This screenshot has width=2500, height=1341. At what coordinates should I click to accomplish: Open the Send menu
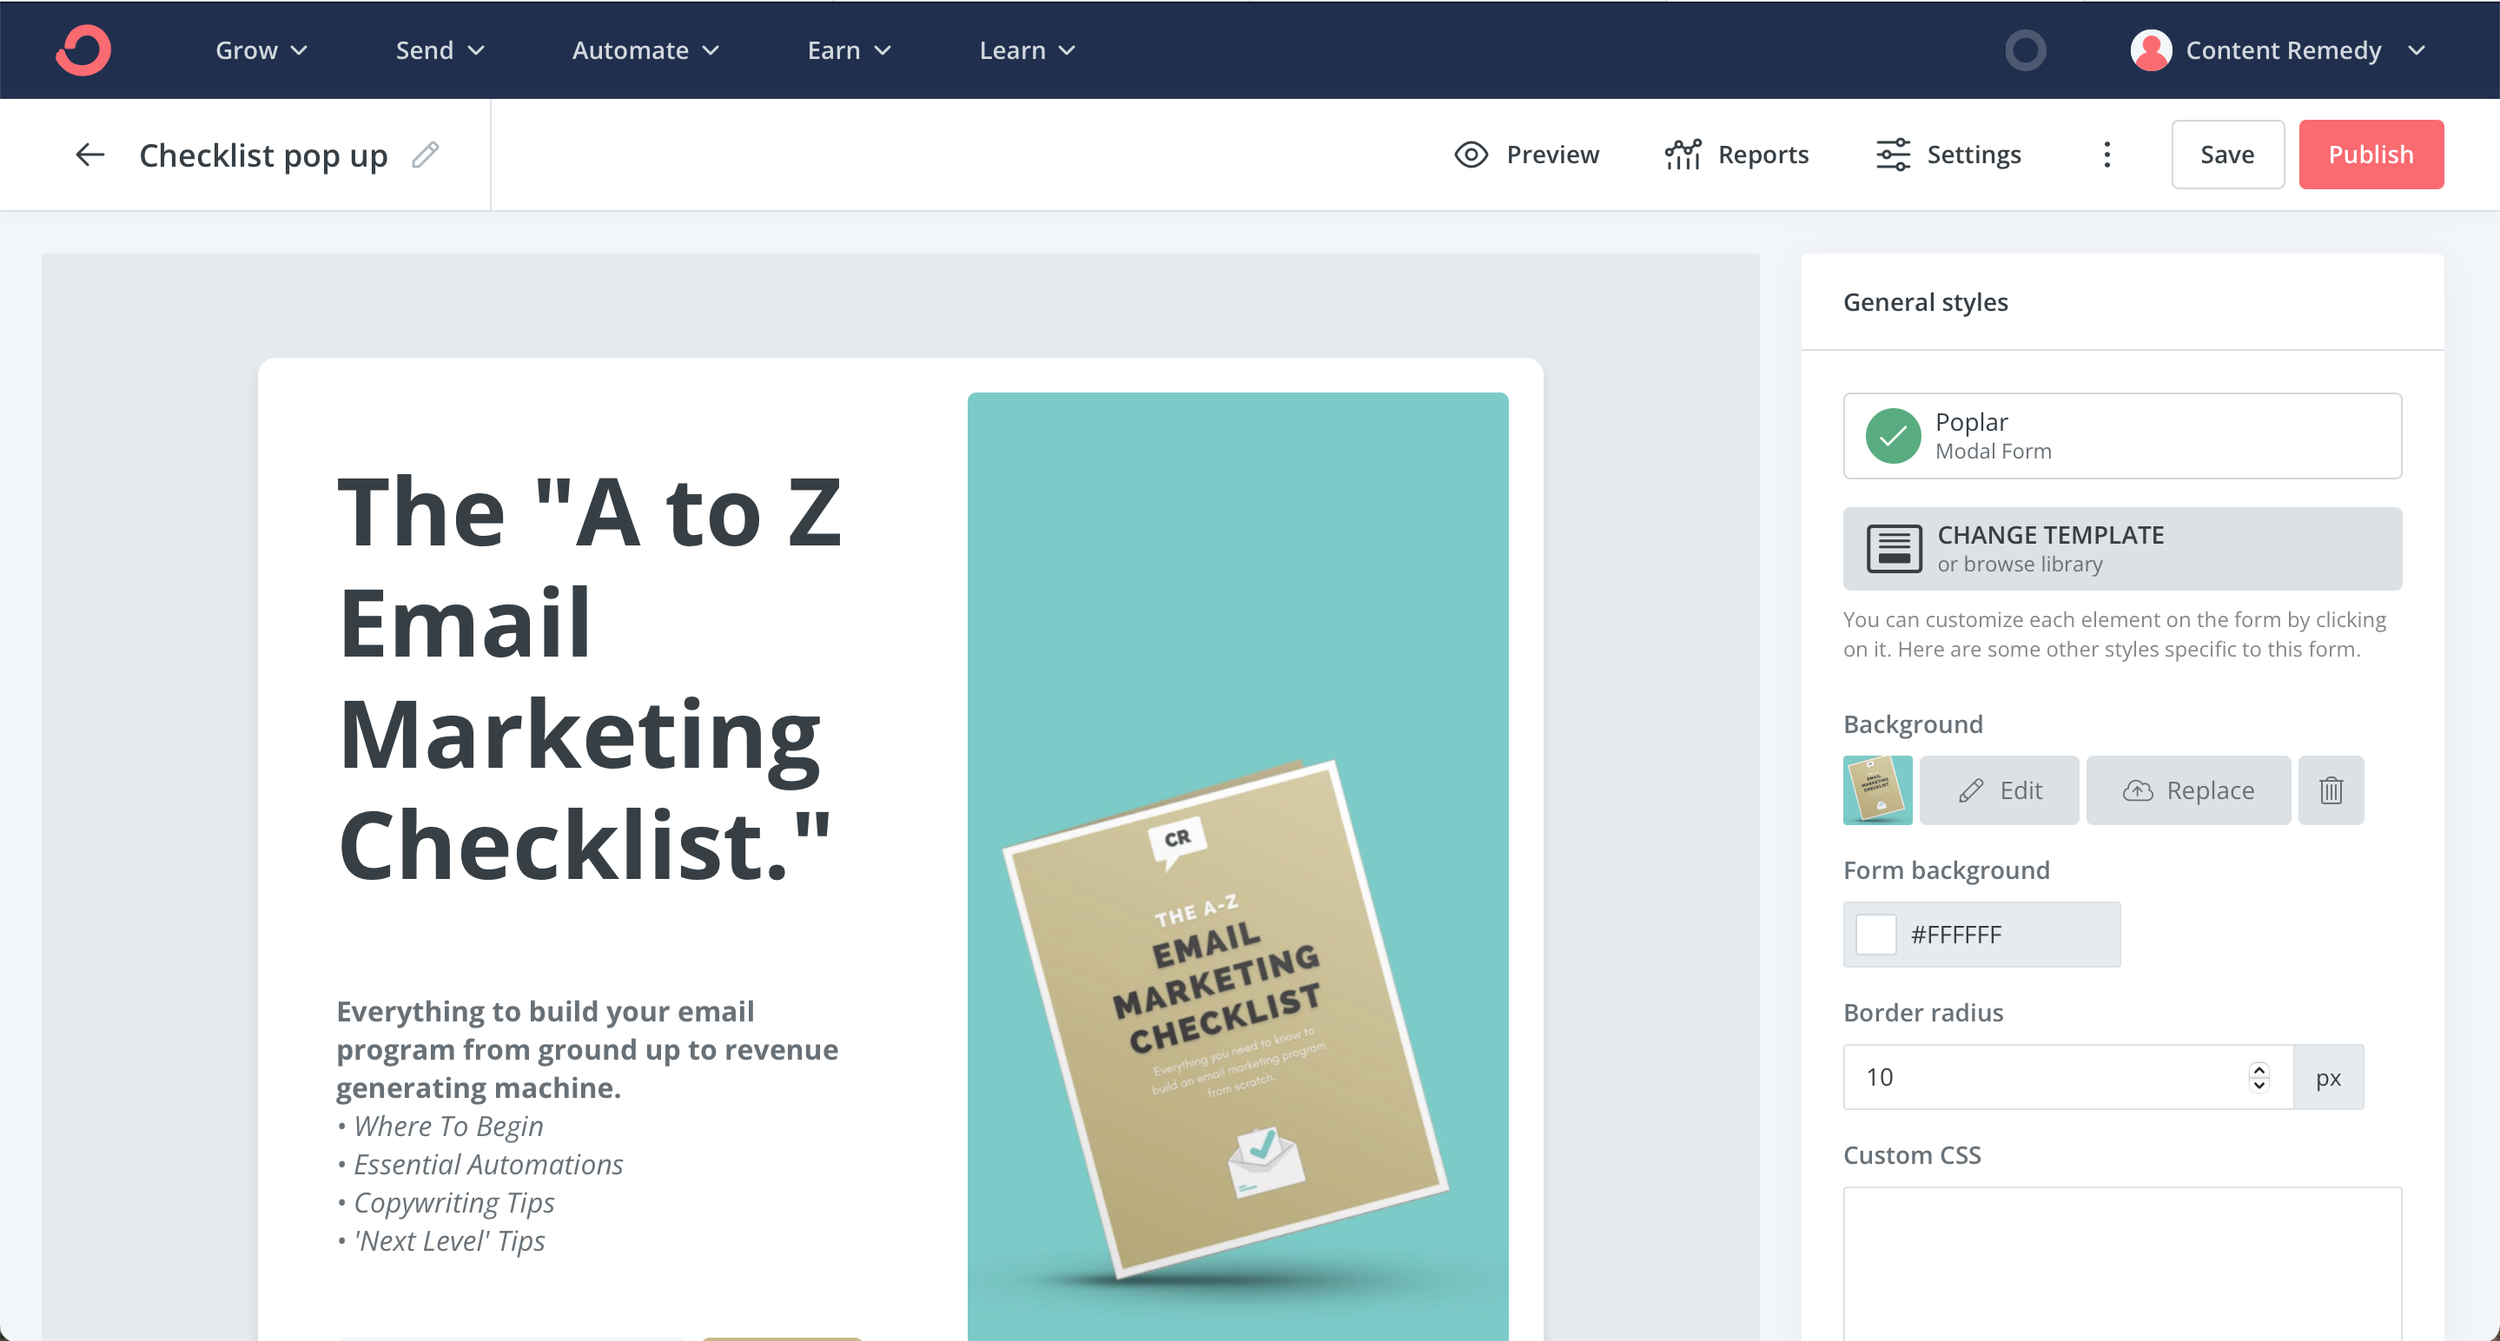tap(440, 50)
